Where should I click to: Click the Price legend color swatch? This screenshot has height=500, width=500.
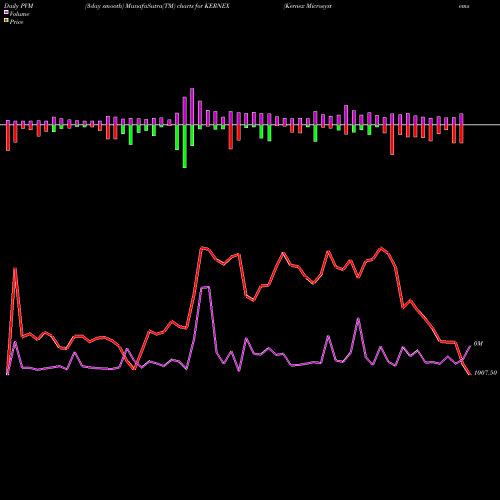[x=6, y=21]
